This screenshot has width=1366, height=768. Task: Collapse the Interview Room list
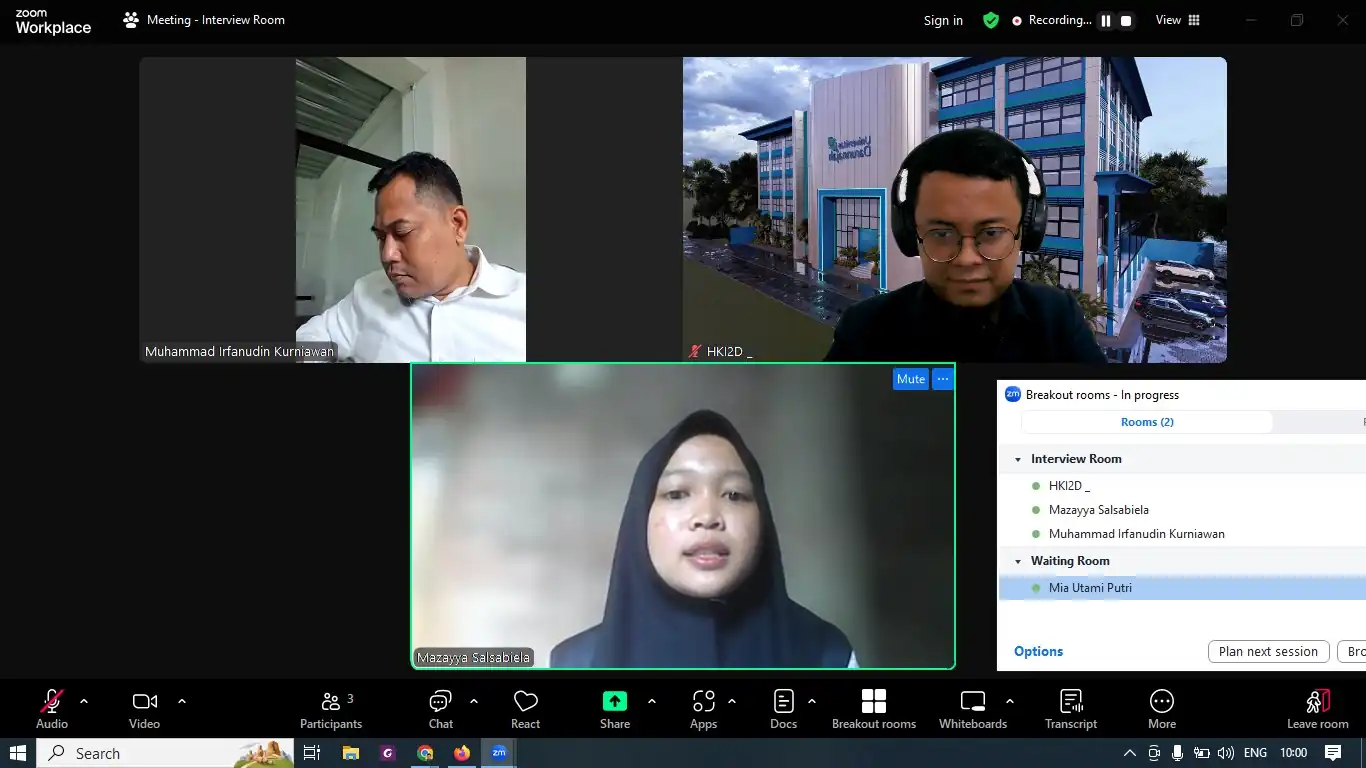click(1018, 459)
